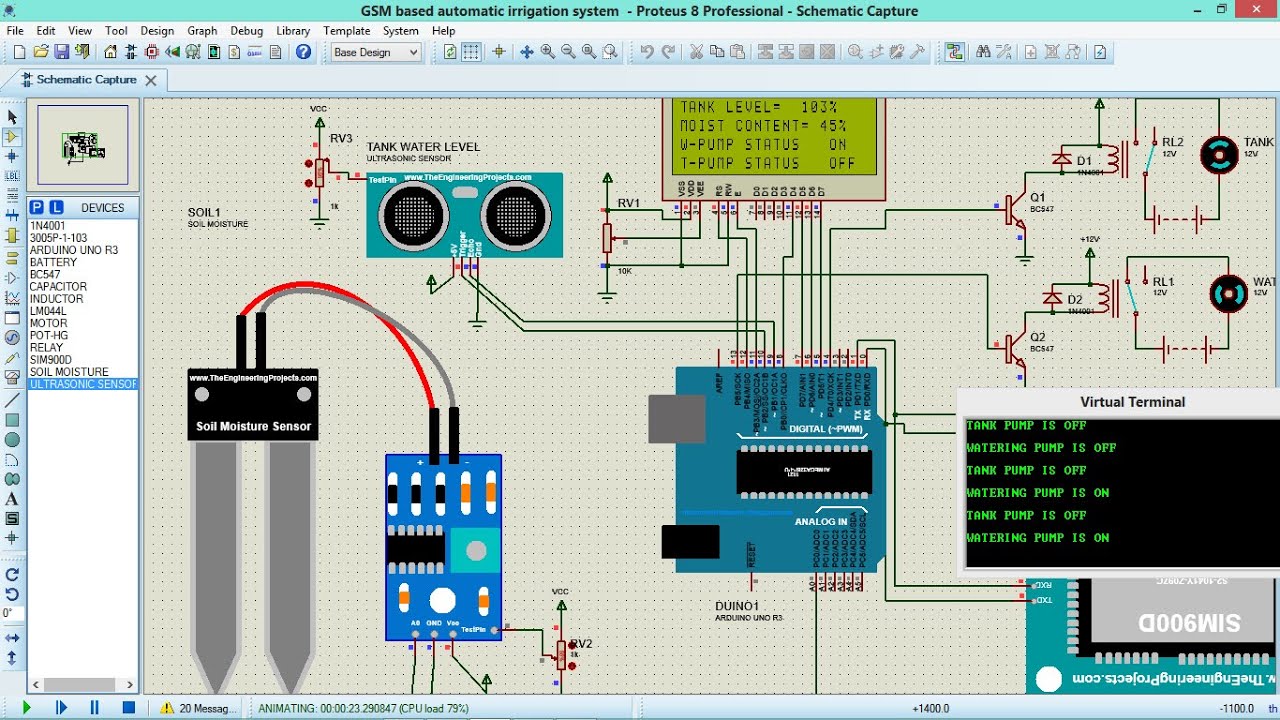Open the Tool menu
Image resolution: width=1280 pixels, height=720 pixels.
(x=116, y=31)
